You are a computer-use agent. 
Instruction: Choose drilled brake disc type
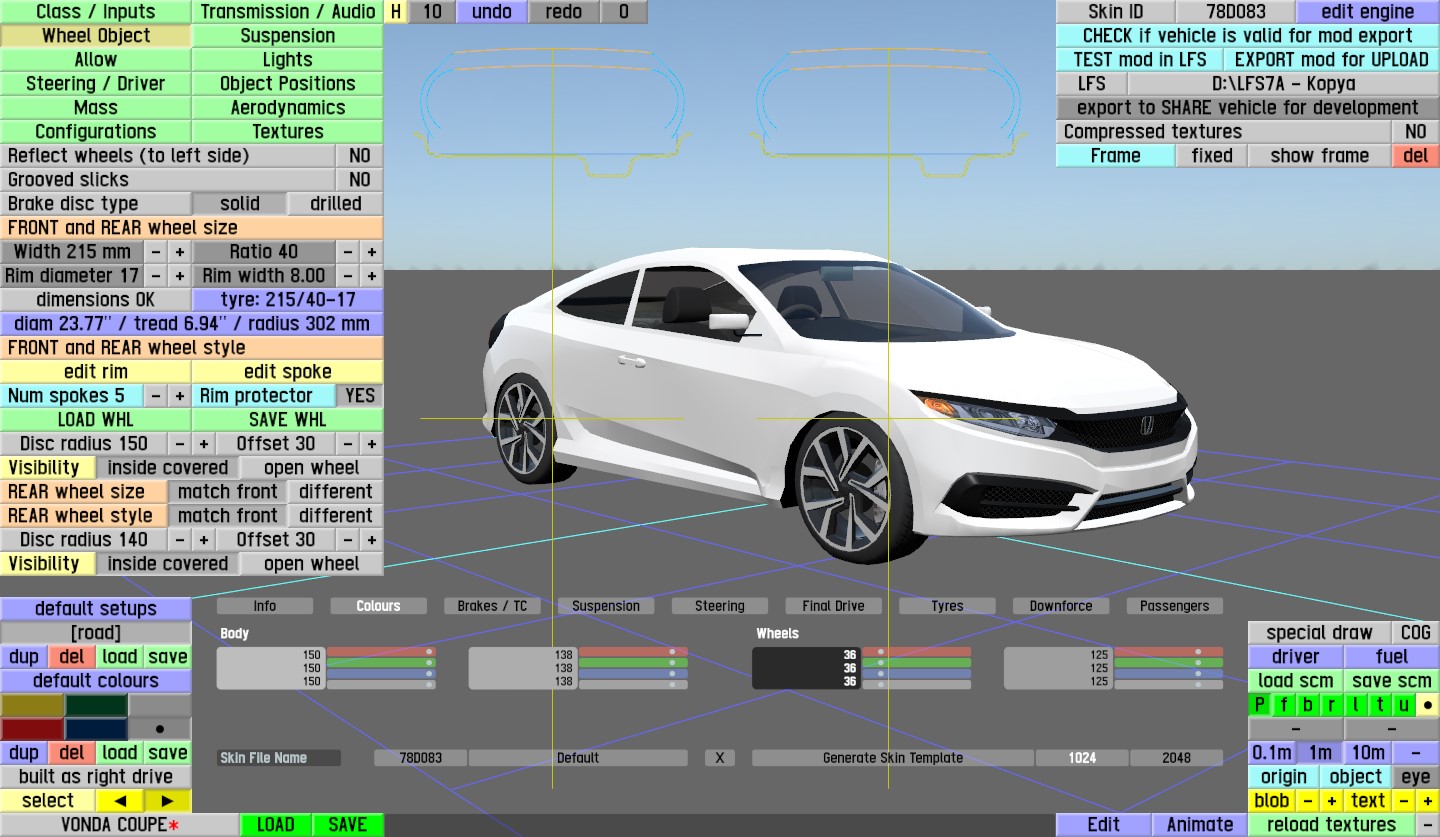coord(336,204)
